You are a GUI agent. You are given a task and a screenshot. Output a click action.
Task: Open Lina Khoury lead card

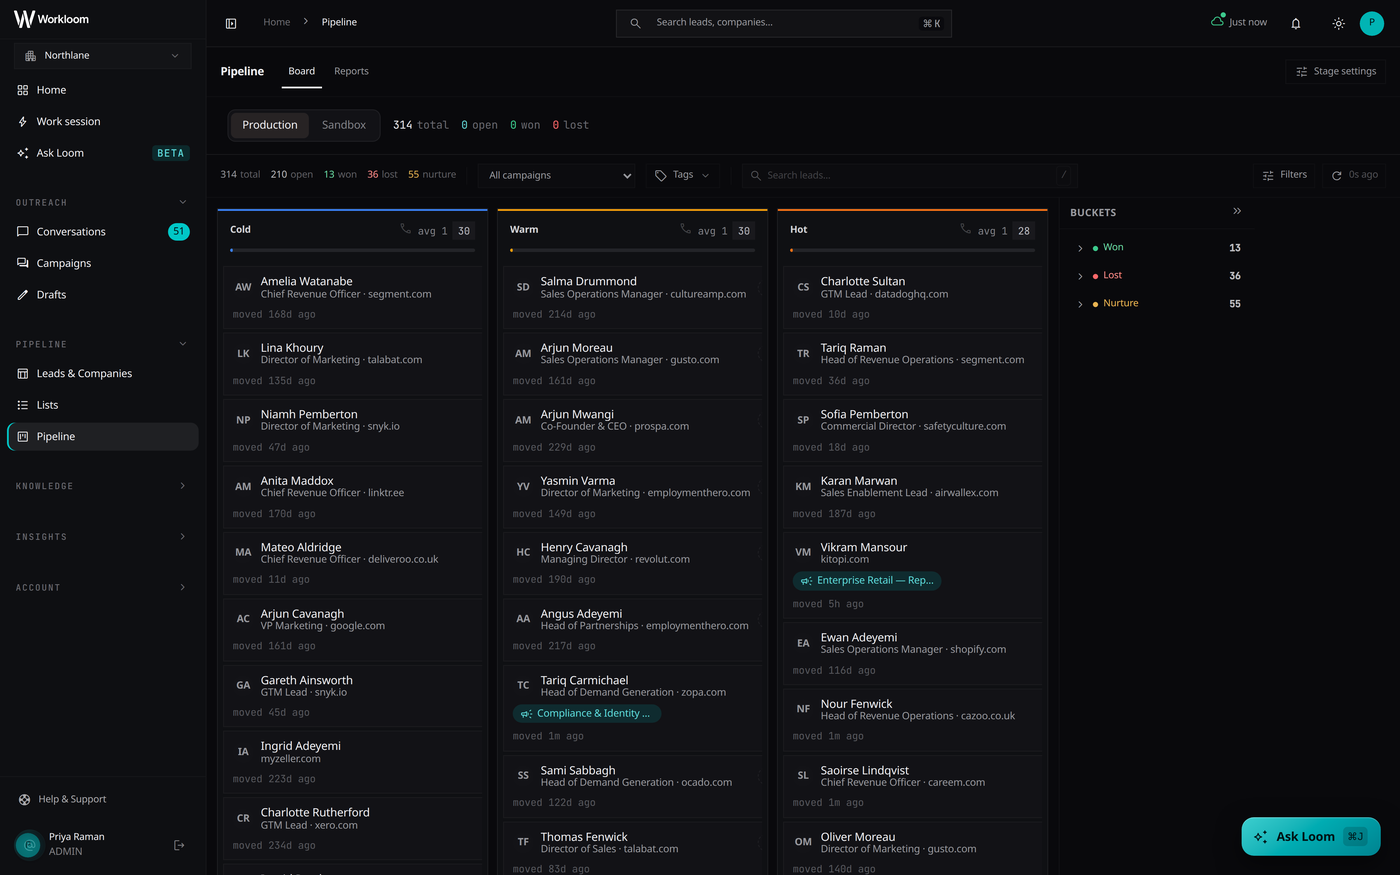point(352,364)
